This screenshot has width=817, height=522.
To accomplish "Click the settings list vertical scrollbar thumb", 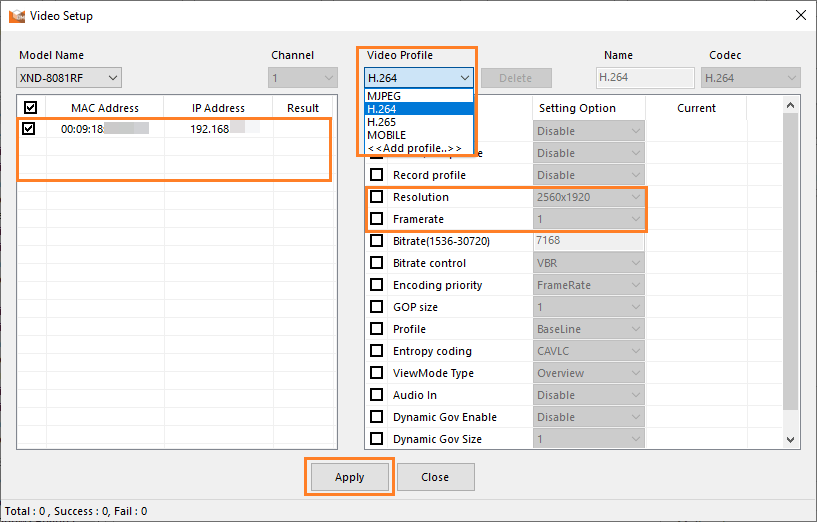I will [x=790, y=262].
